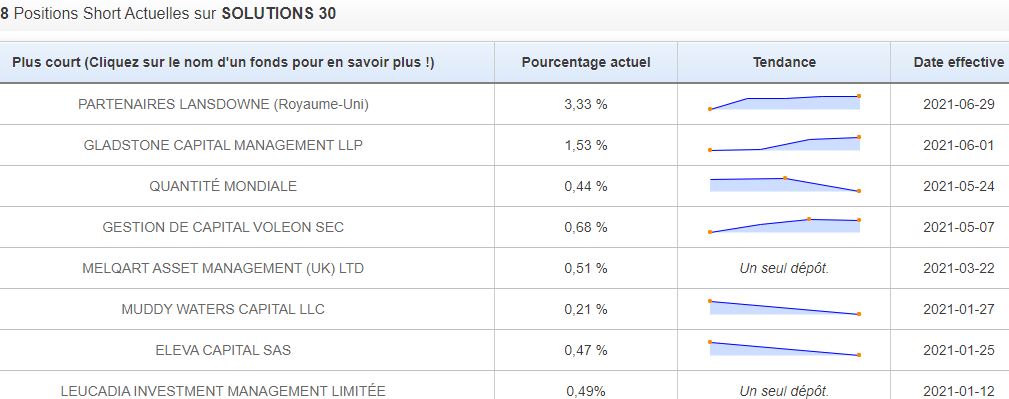The width and height of the screenshot is (1009, 399).
Task: Open Gladstone Capital trend sparkline
Action: (784, 144)
